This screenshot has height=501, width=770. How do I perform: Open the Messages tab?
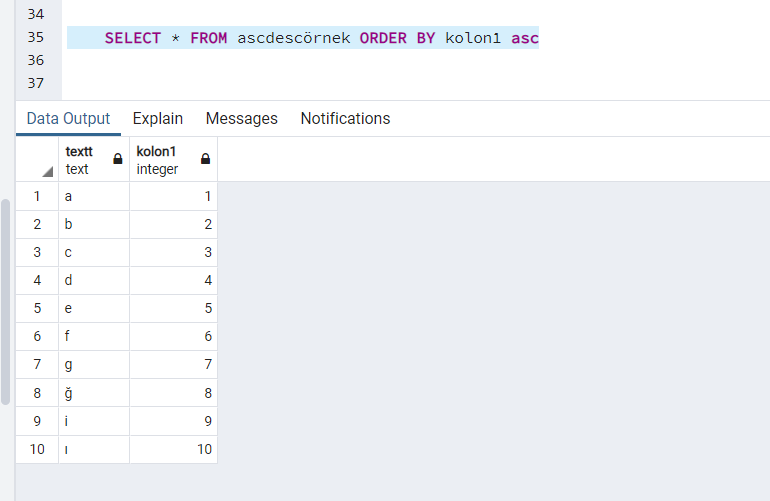pos(242,118)
